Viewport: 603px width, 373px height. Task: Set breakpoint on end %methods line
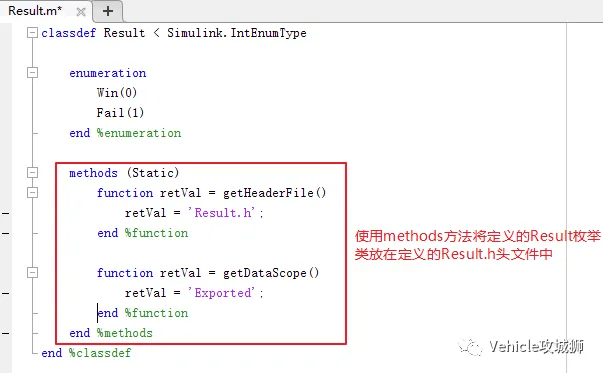pyautogui.click(x=5, y=333)
